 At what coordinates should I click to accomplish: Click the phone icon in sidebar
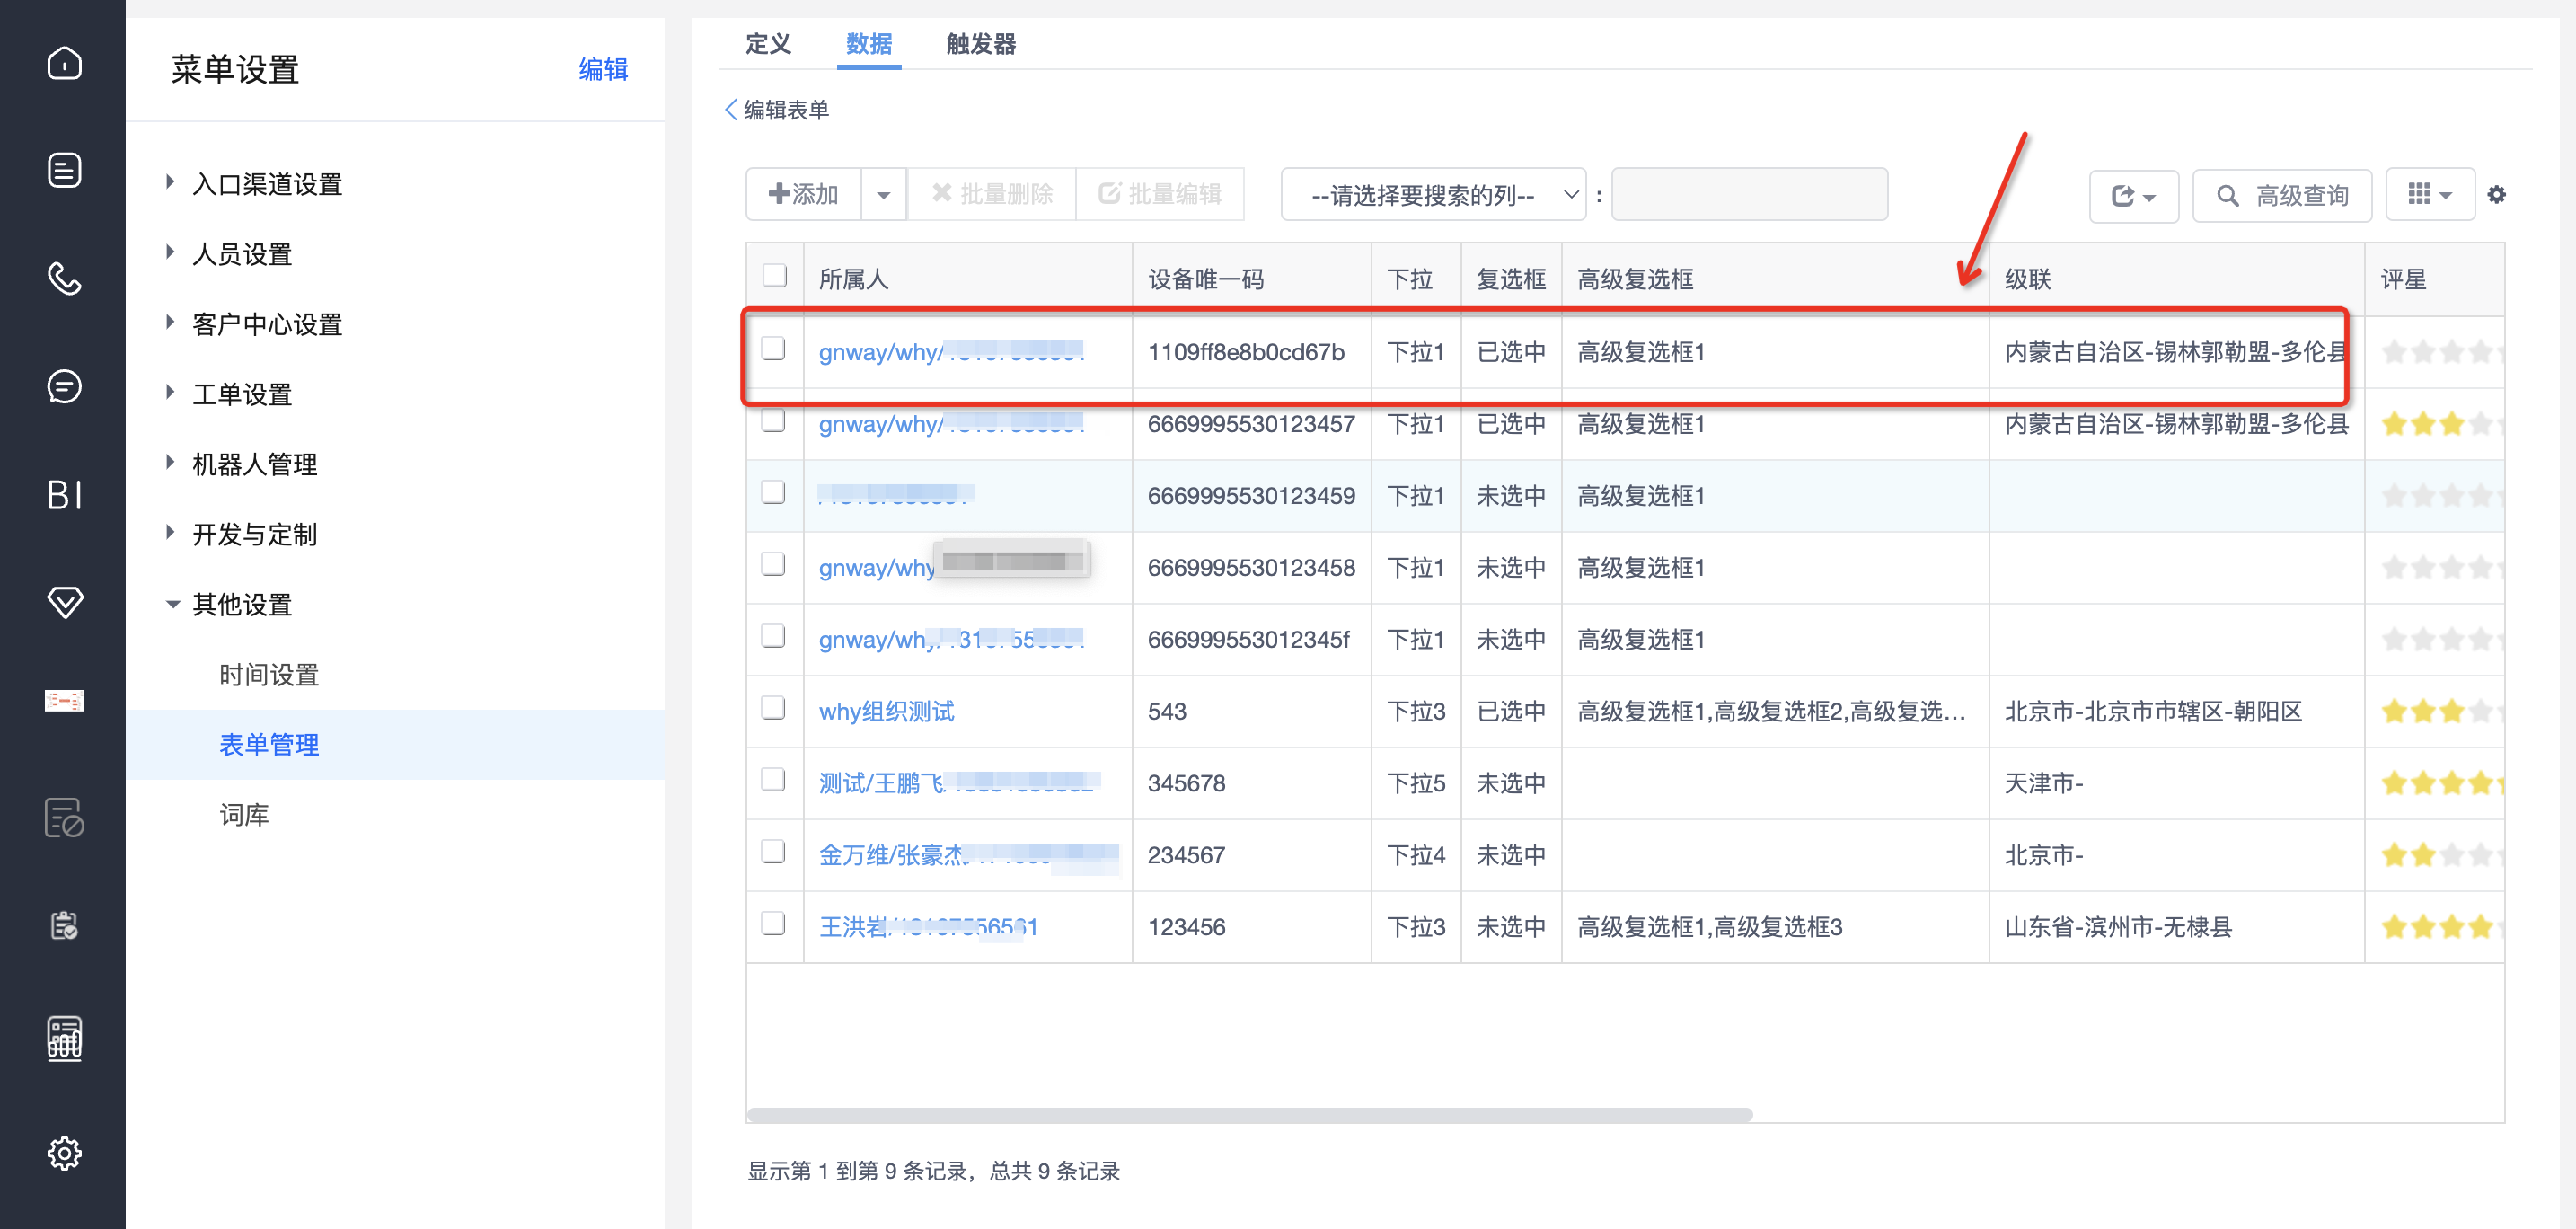click(64, 278)
